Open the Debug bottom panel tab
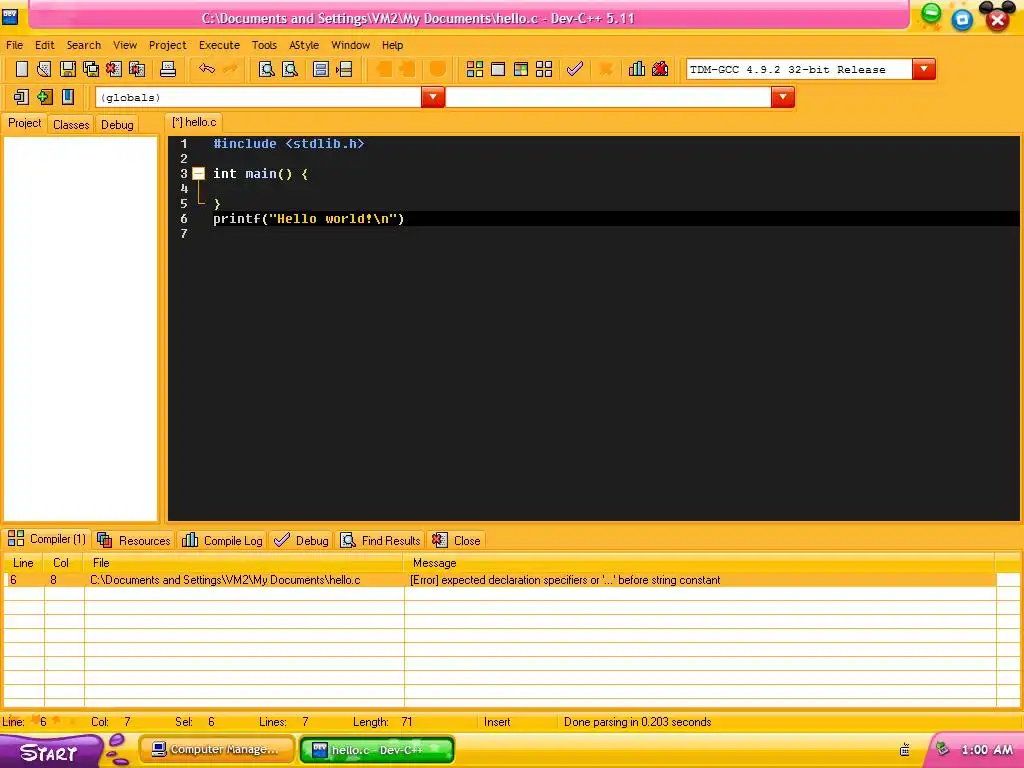The image size is (1024, 768). tap(302, 540)
